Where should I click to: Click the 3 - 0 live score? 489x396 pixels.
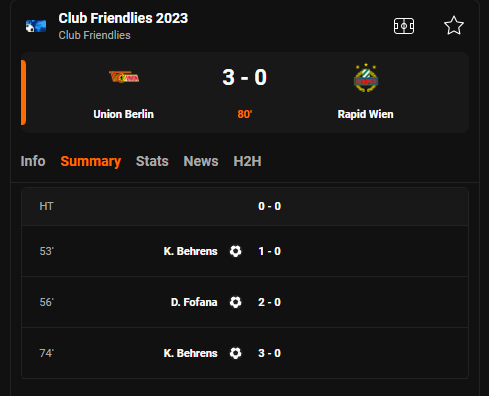click(244, 77)
